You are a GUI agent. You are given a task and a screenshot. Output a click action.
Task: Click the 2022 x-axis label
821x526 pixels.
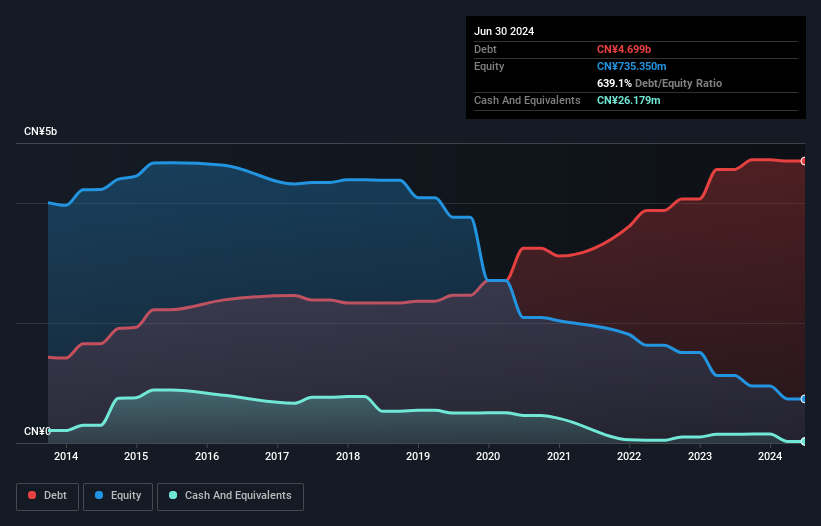629,456
